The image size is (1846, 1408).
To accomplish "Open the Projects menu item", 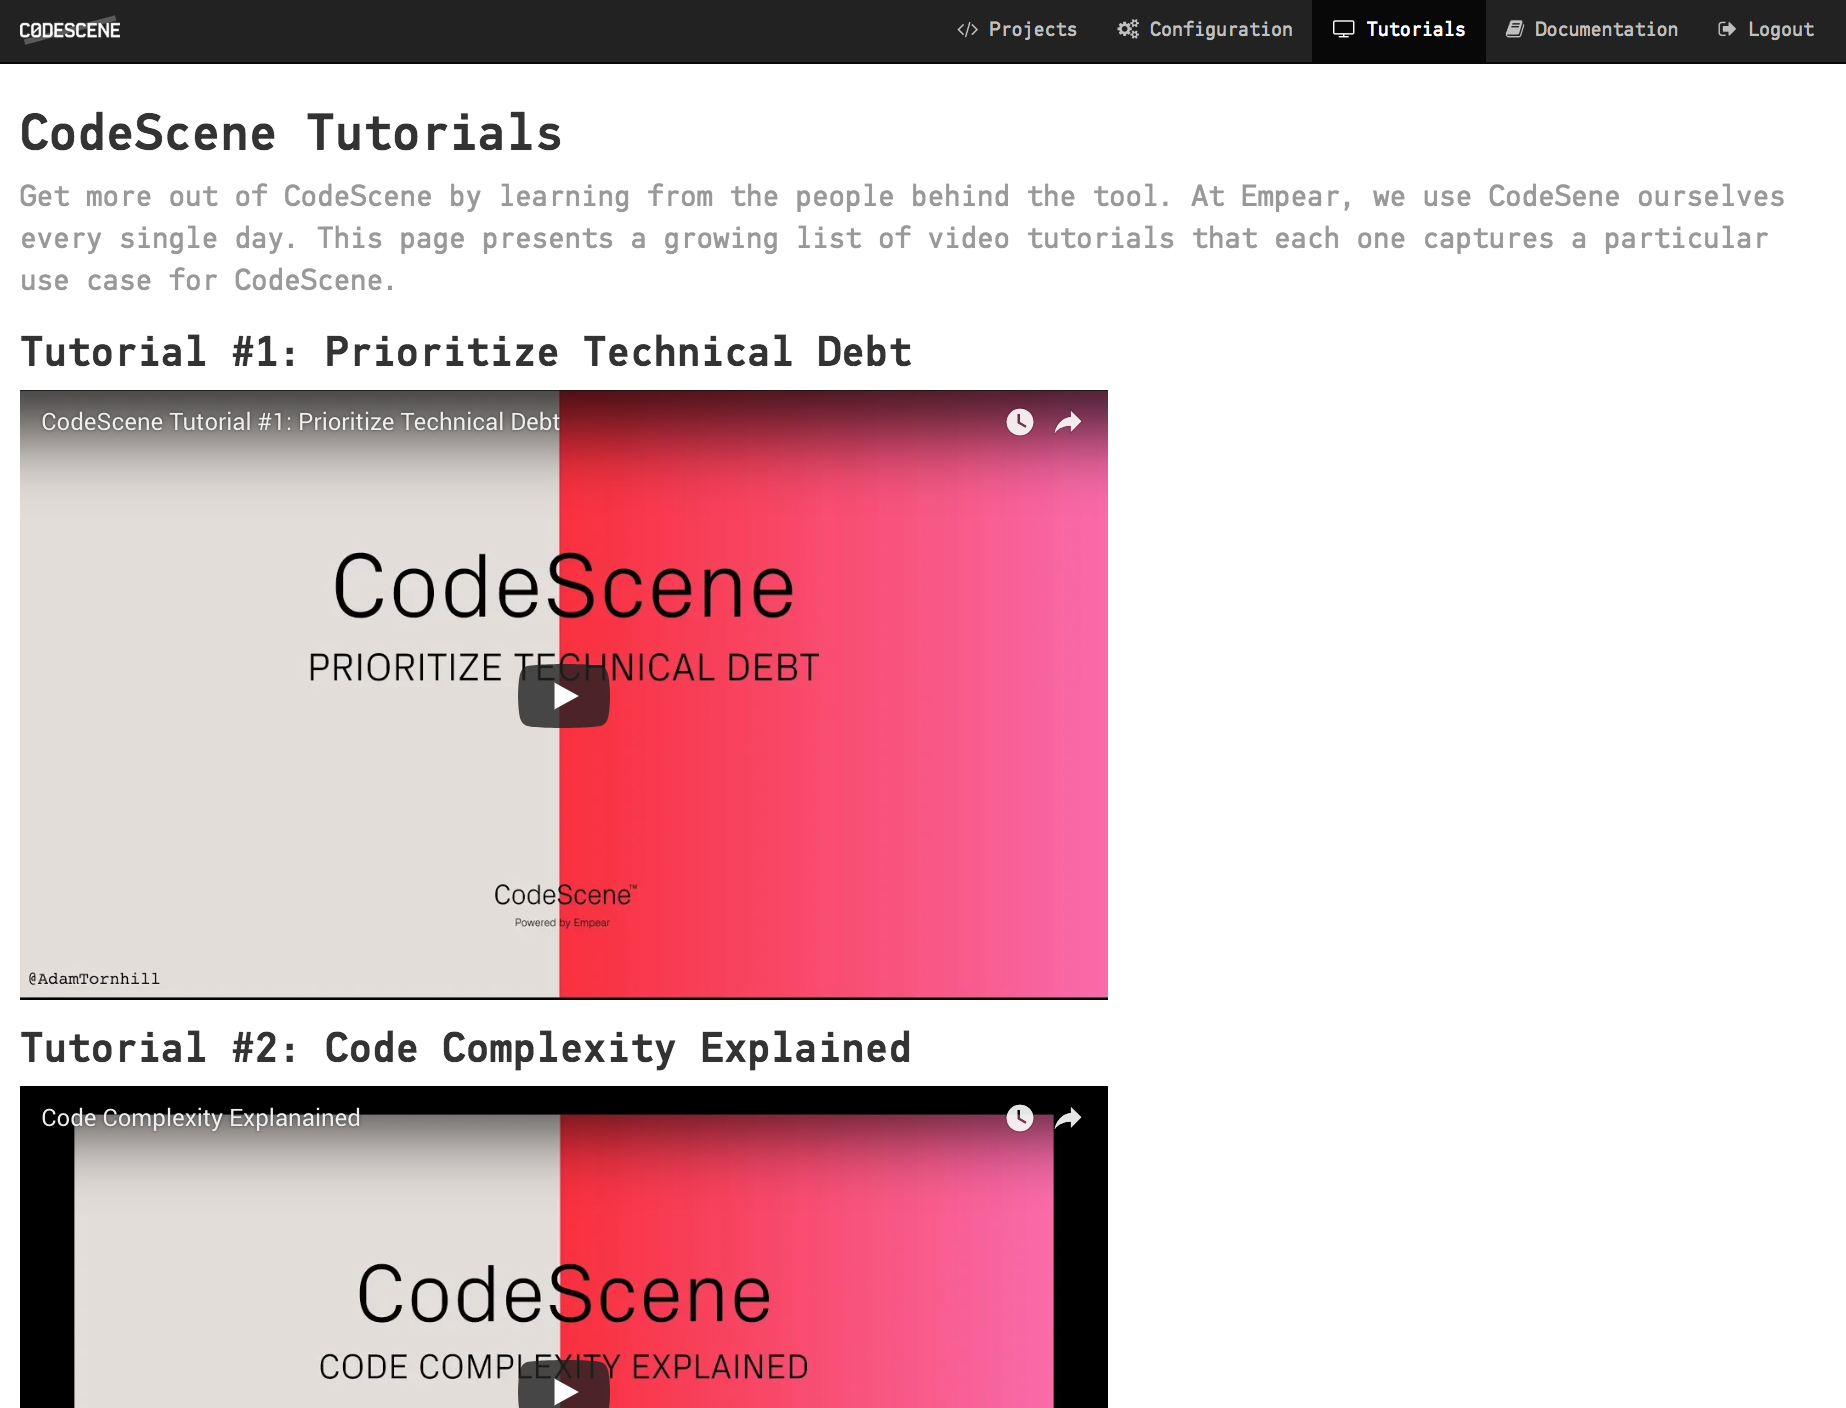I will pyautogui.click(x=1017, y=30).
